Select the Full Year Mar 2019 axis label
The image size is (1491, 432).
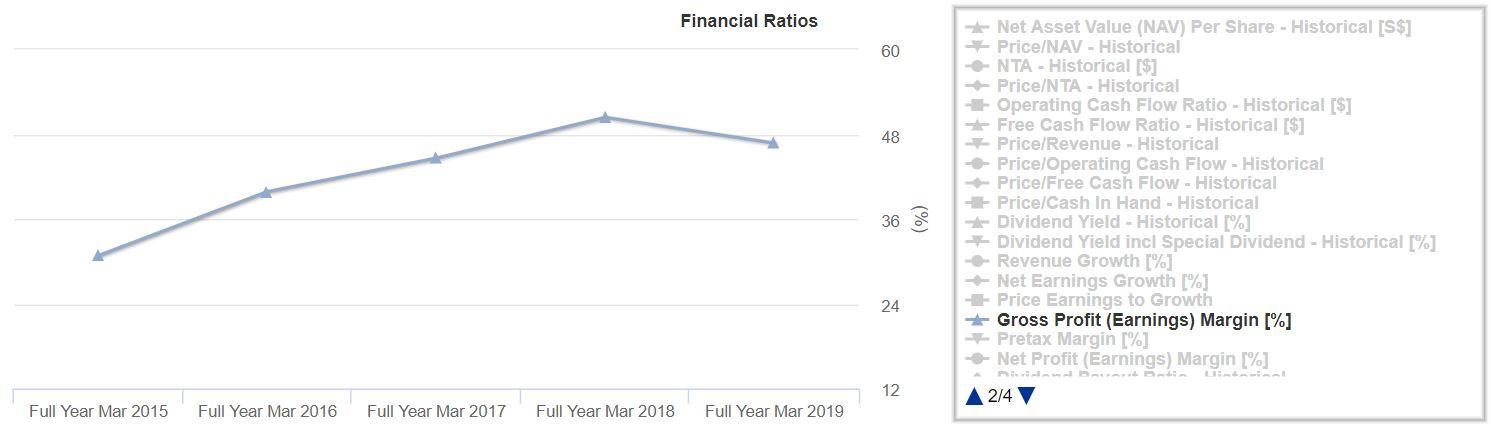[774, 411]
